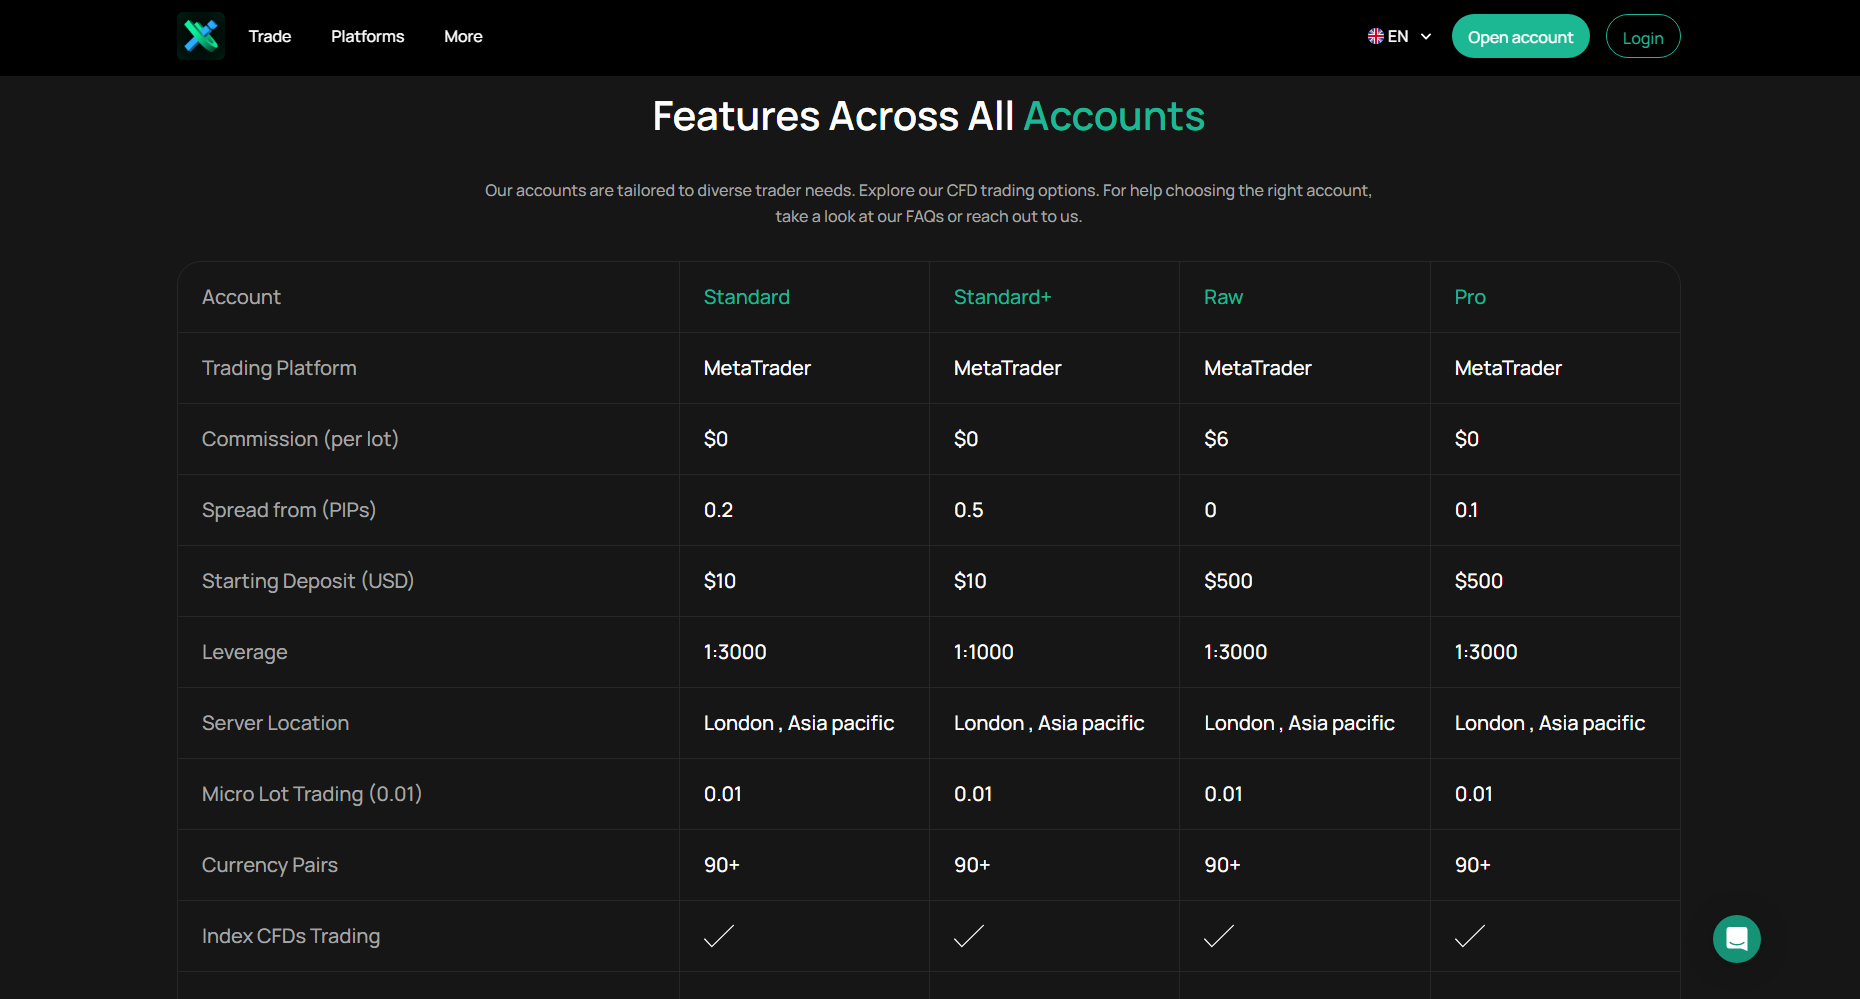The width and height of the screenshot is (1860, 999).
Task: Open the live chat widget icon
Action: [1737, 939]
